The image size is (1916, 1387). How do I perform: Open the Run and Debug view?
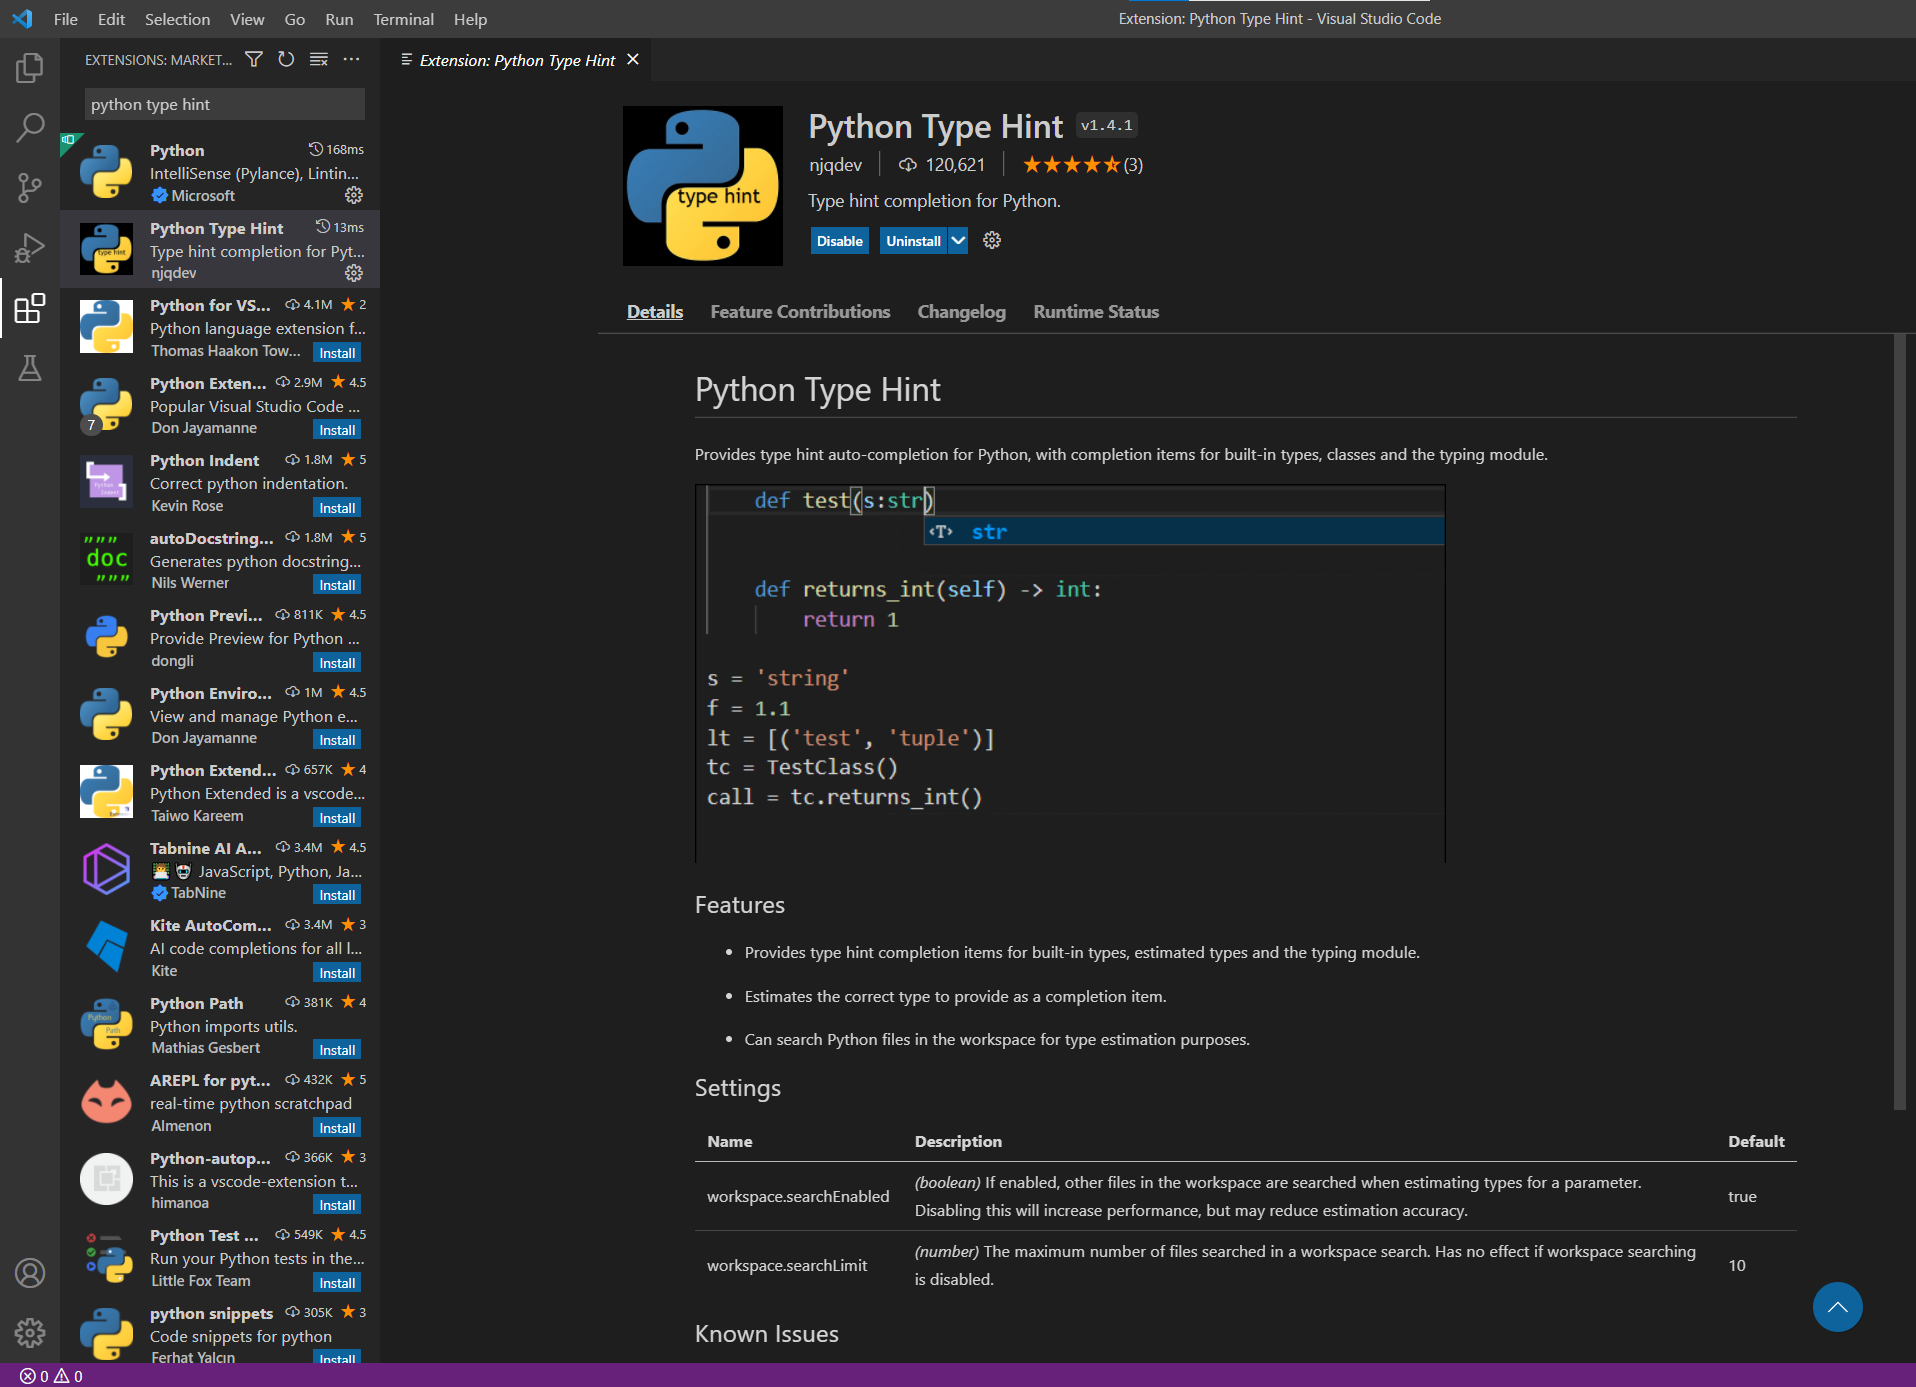point(29,247)
